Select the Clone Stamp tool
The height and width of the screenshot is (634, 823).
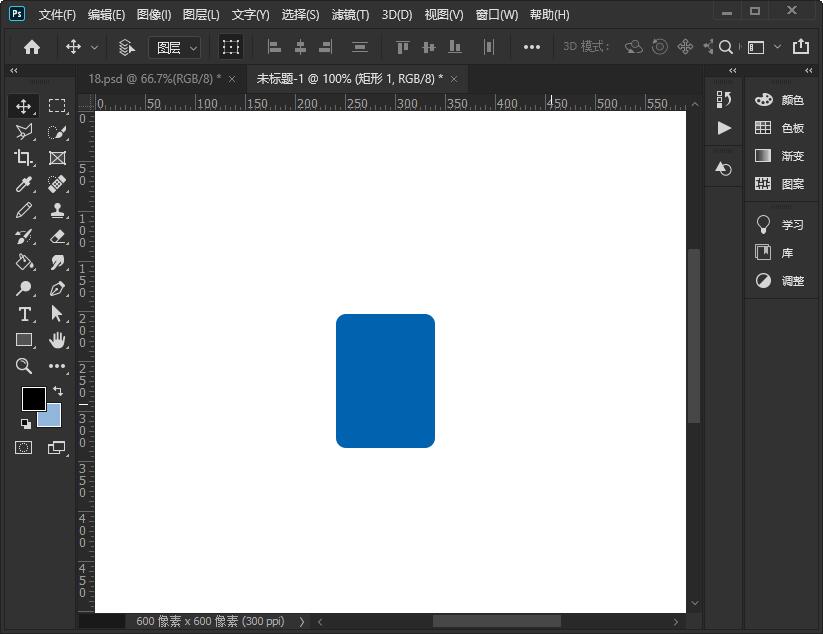pos(57,210)
